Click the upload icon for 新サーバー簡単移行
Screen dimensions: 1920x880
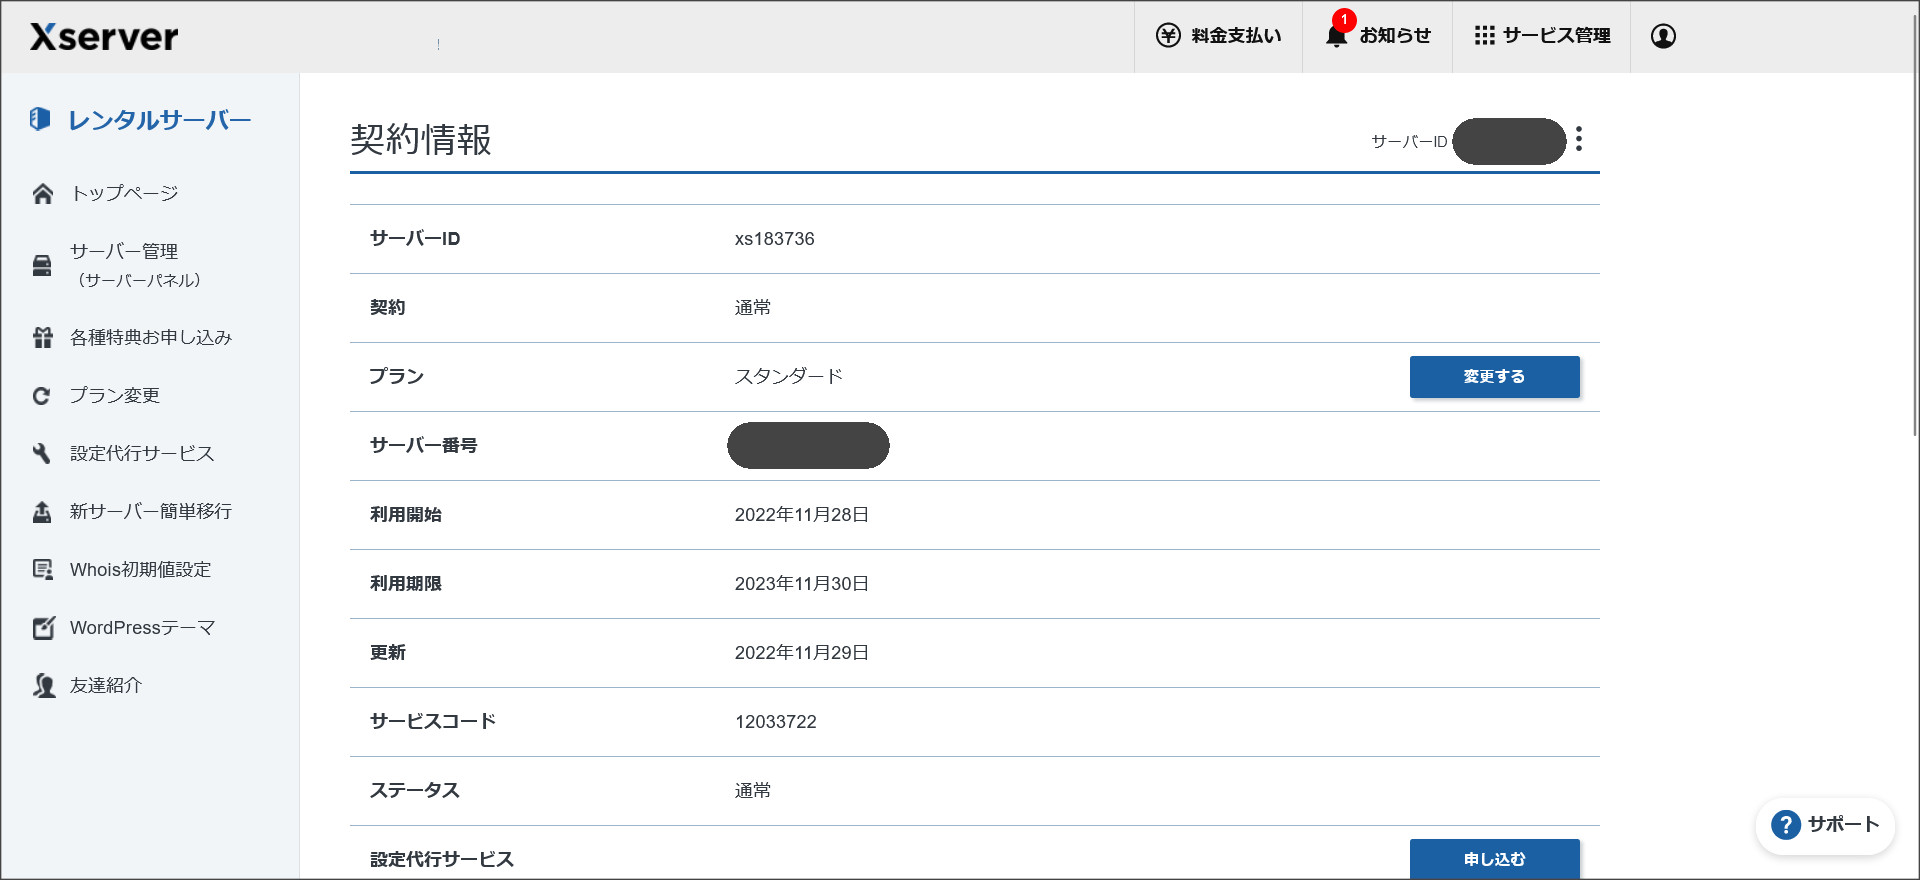point(42,512)
